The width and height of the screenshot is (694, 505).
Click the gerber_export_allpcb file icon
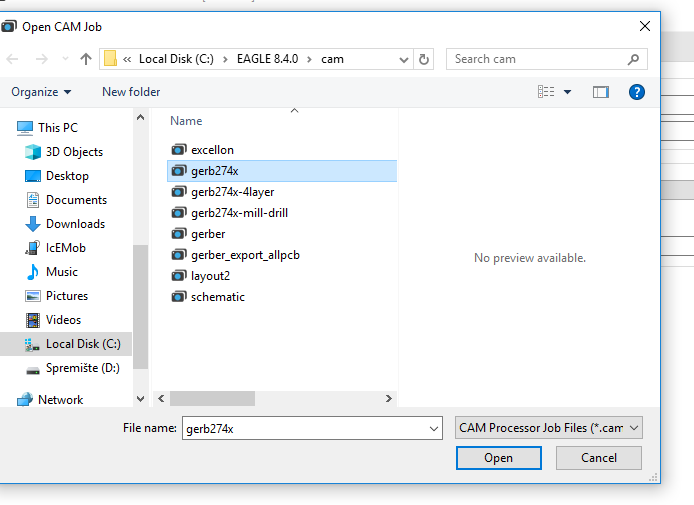click(x=179, y=255)
